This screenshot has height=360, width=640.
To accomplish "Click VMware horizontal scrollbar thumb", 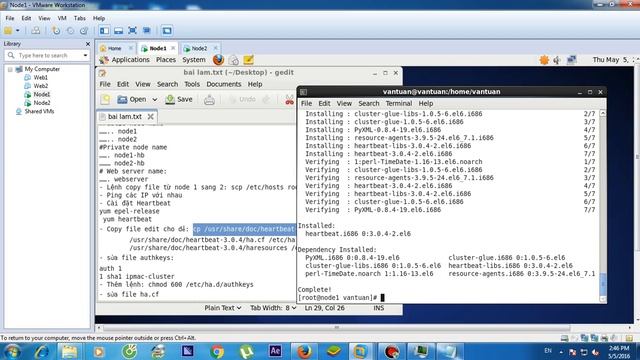I will pos(337,327).
